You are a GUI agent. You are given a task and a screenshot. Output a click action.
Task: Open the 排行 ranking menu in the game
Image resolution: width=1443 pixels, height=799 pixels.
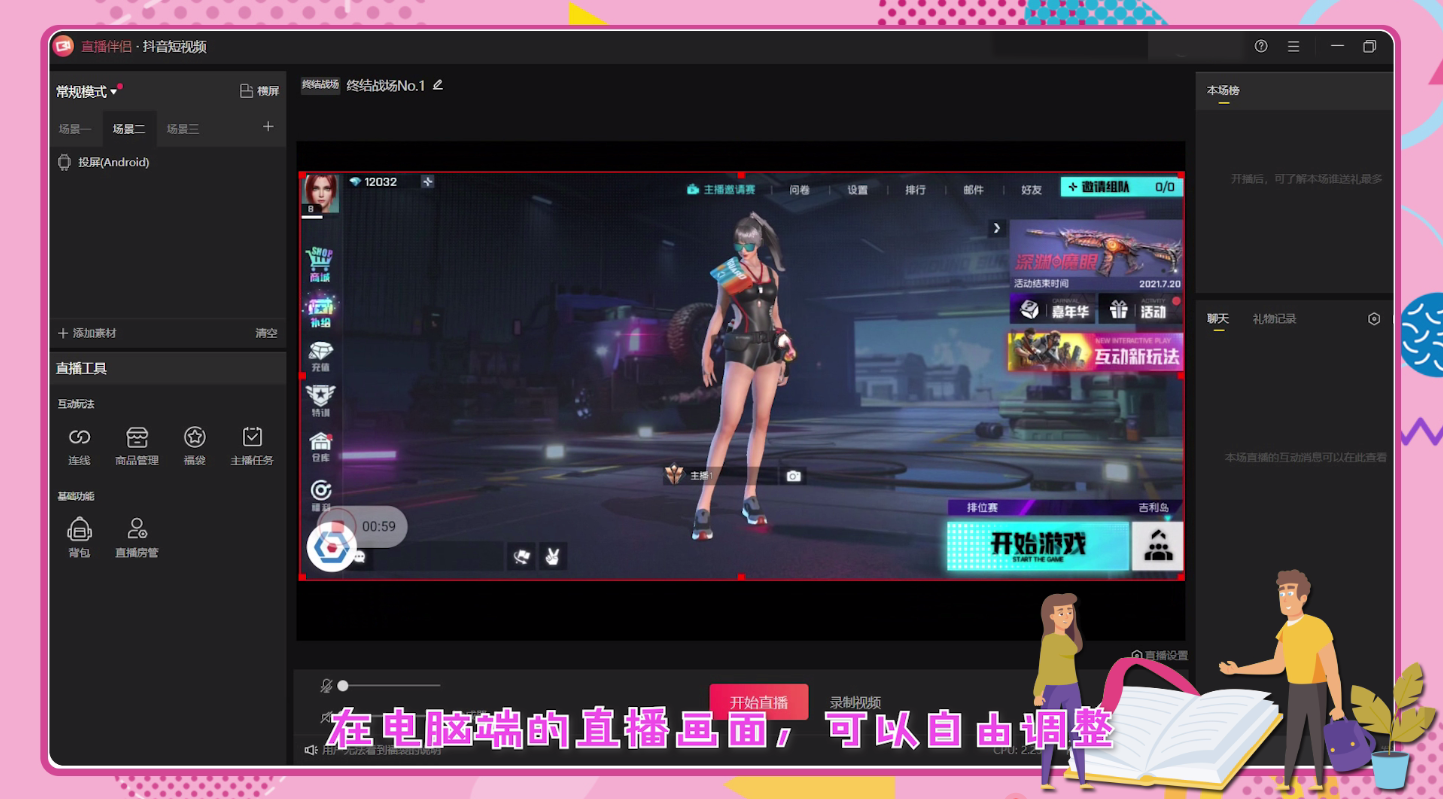coord(915,190)
